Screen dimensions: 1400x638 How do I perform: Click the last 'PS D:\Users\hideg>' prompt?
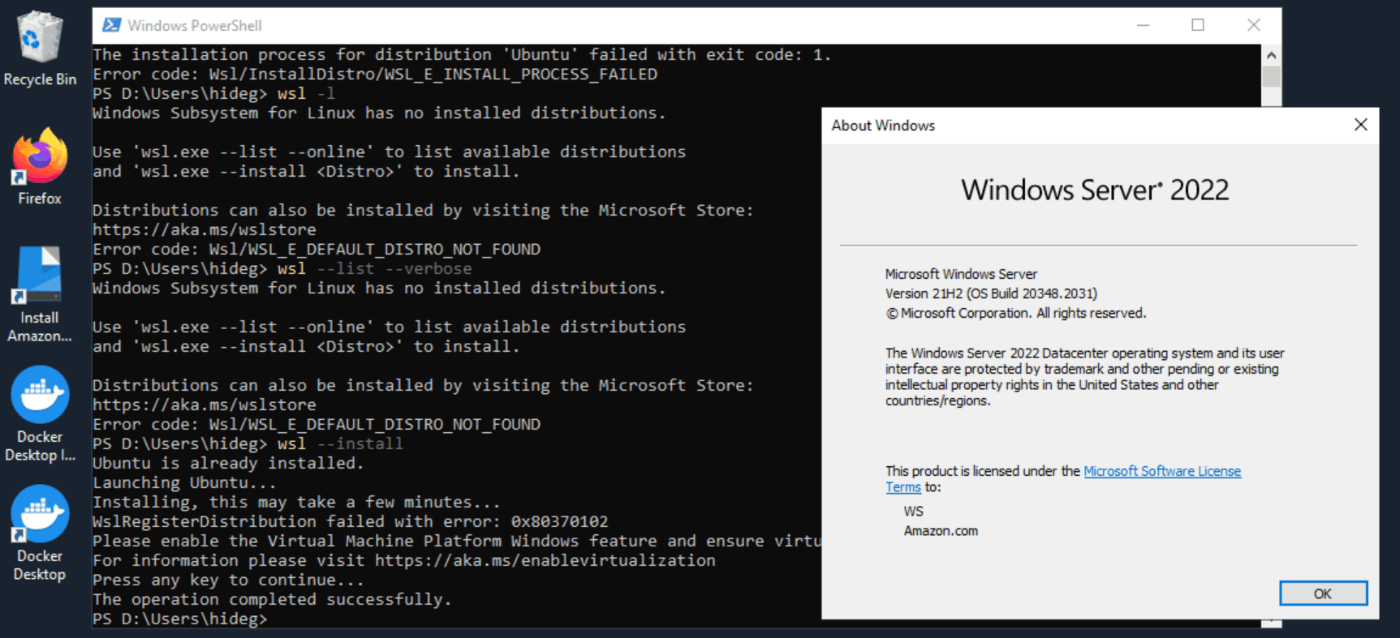(180, 619)
